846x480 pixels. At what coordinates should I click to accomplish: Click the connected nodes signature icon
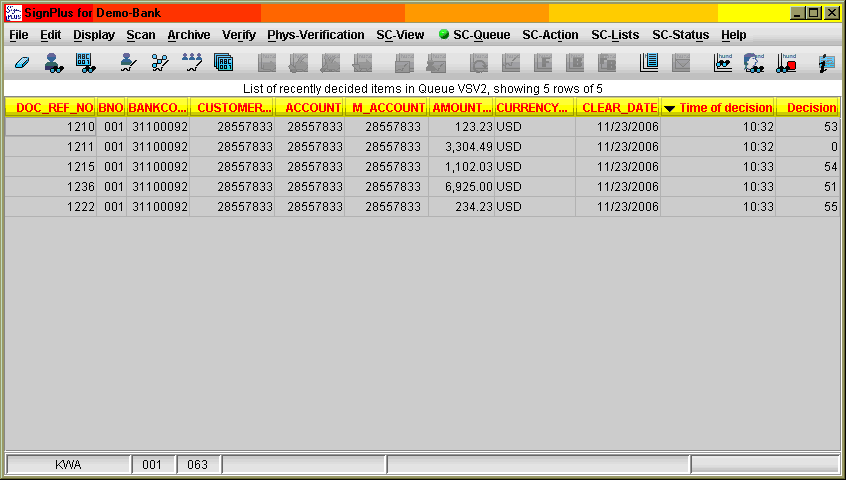160,63
